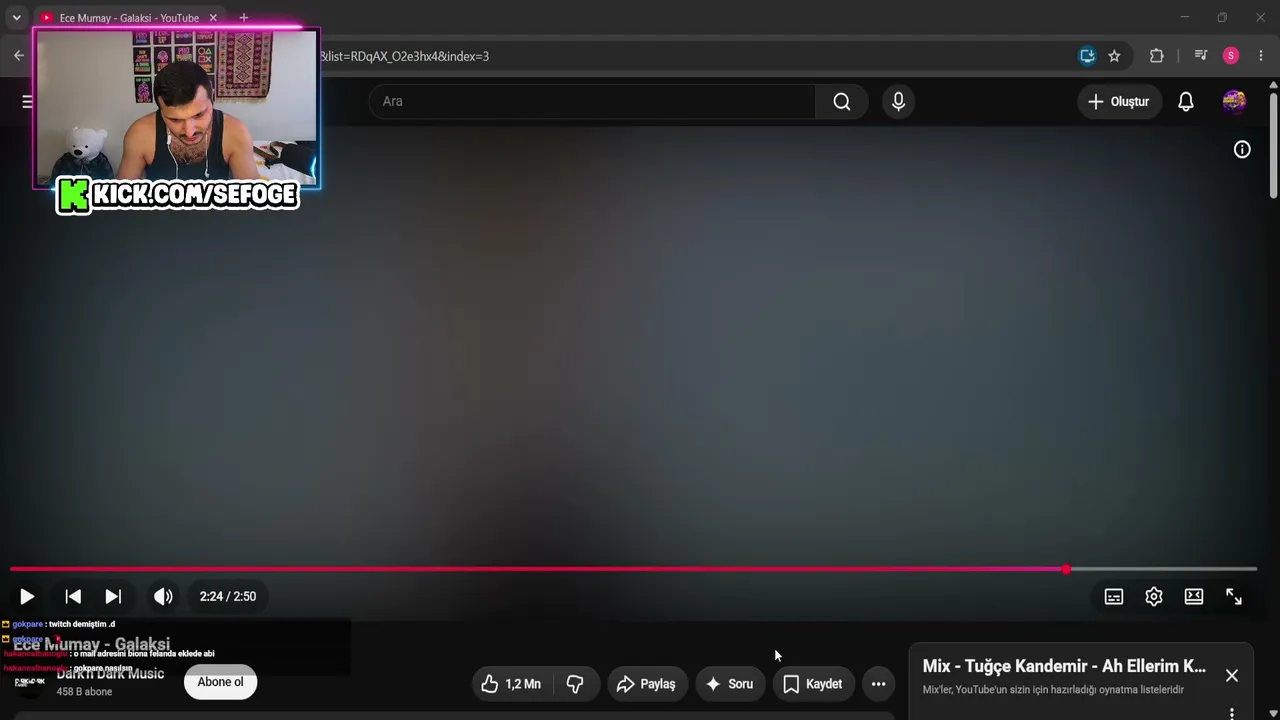The image size is (1280, 720).
Task: Subscribe with the Abone ol button
Action: (x=220, y=682)
